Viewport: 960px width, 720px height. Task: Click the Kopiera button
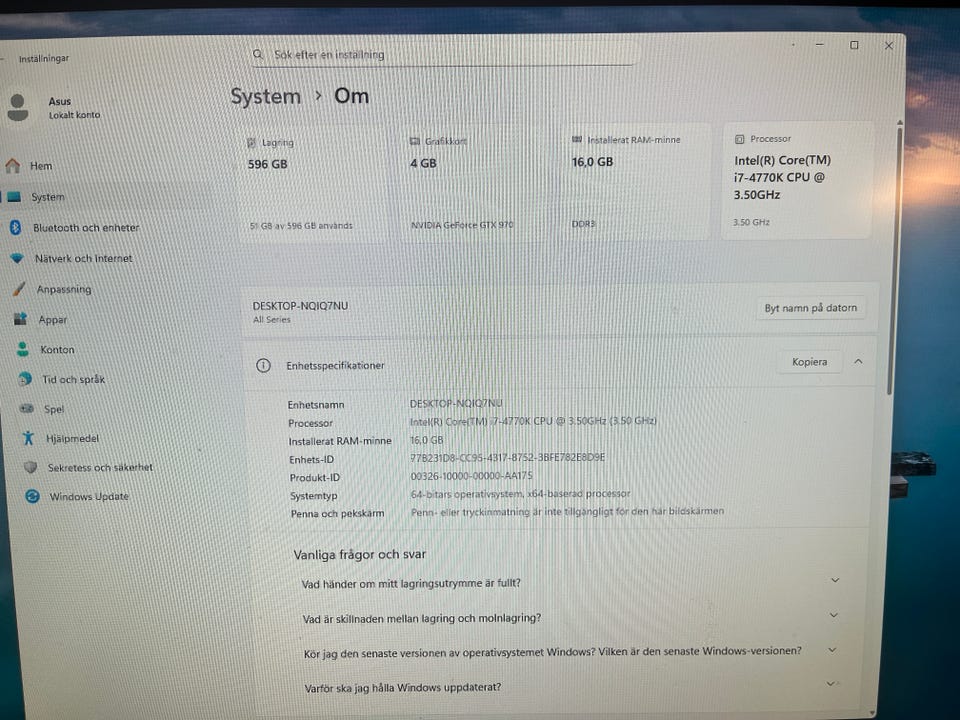point(809,362)
